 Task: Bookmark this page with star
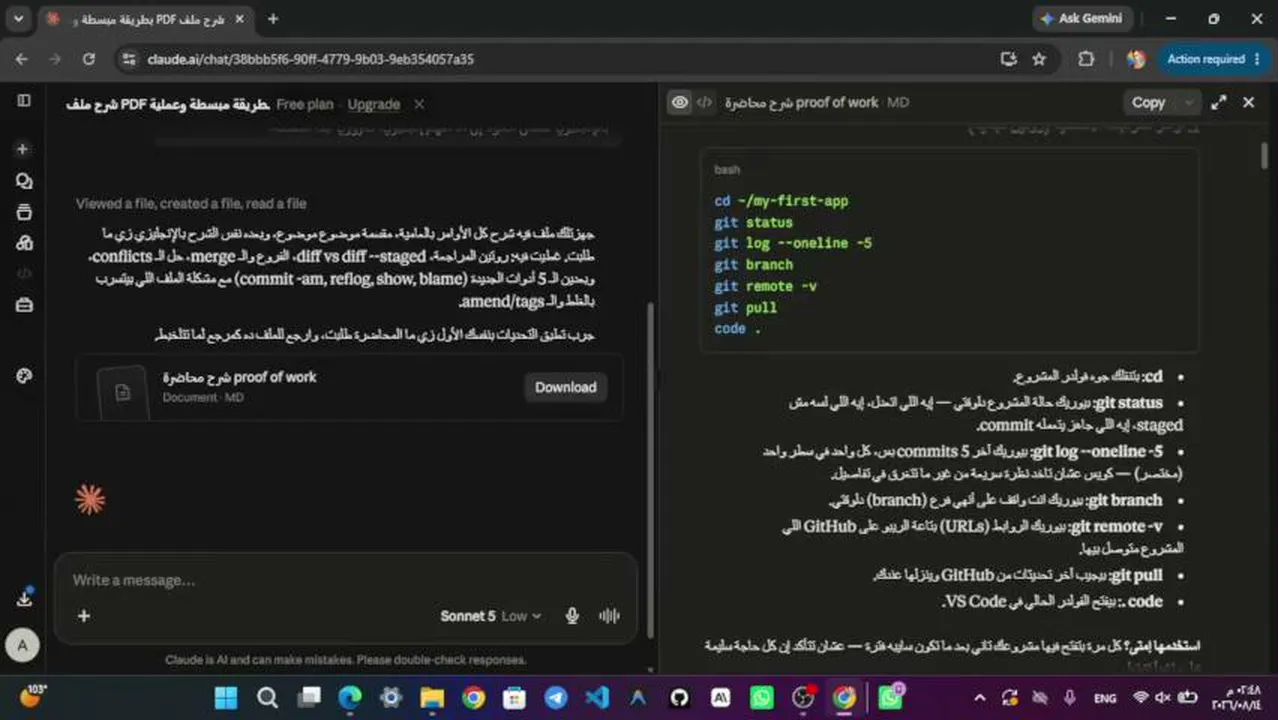pyautogui.click(x=1039, y=59)
